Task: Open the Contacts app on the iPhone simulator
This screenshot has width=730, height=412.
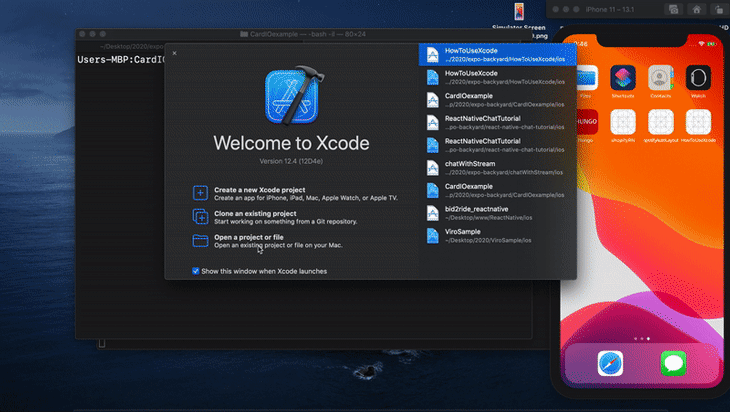Action: [659, 79]
